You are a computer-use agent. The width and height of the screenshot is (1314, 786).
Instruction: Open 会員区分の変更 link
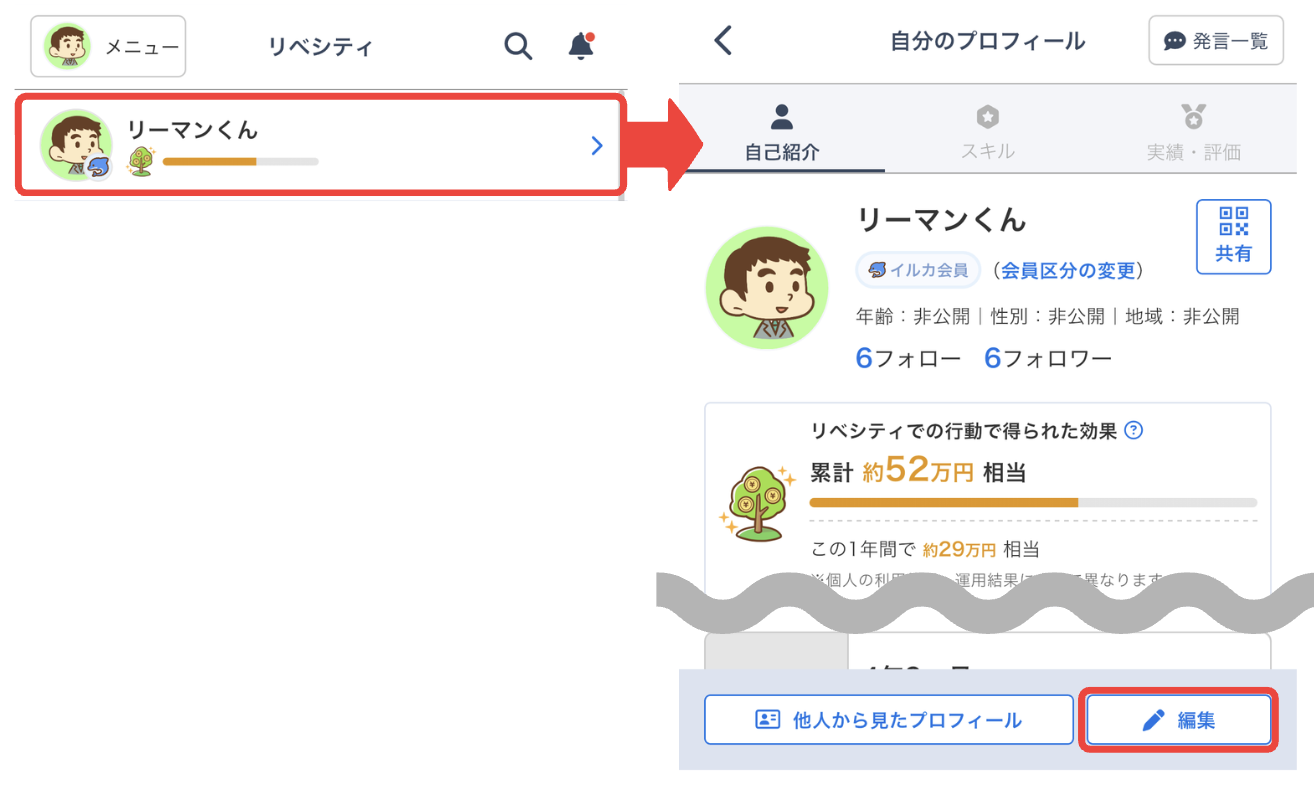pyautogui.click(x=1068, y=271)
